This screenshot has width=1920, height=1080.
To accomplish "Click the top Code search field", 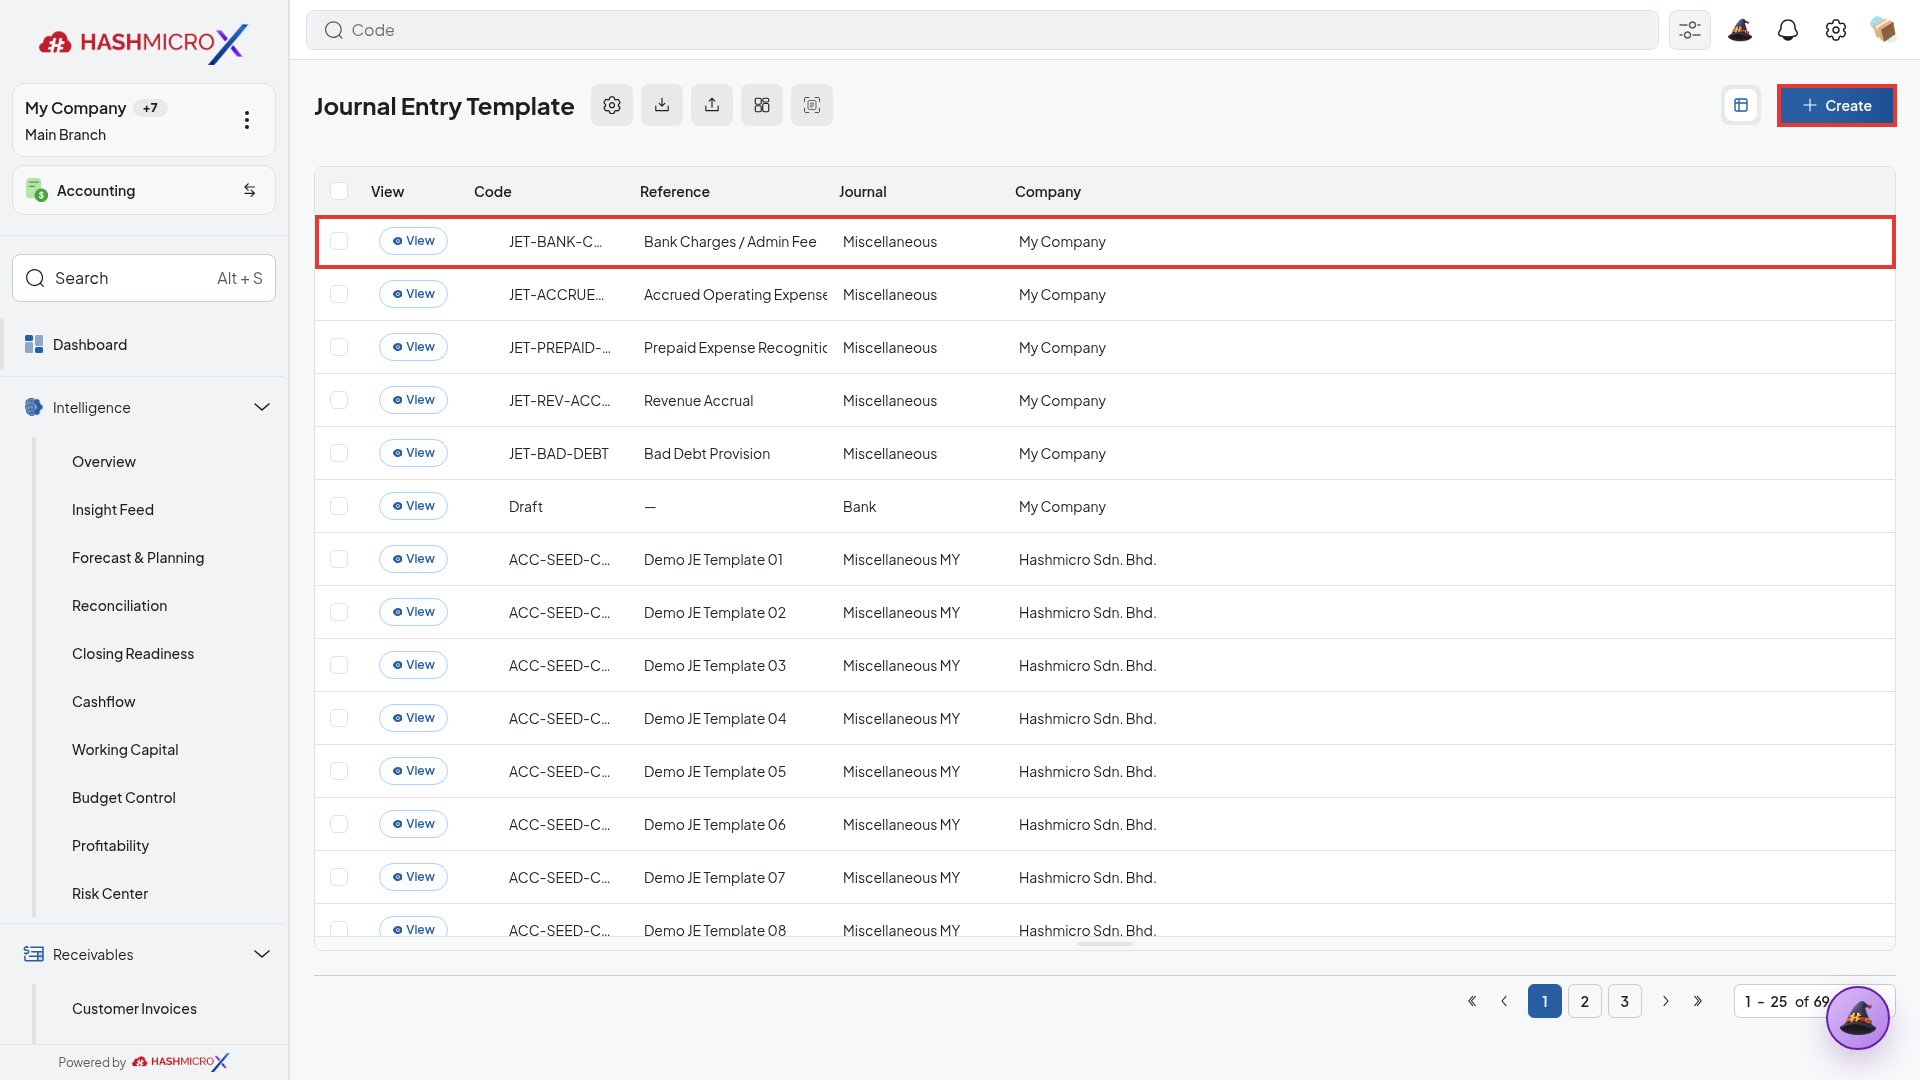I will (982, 30).
